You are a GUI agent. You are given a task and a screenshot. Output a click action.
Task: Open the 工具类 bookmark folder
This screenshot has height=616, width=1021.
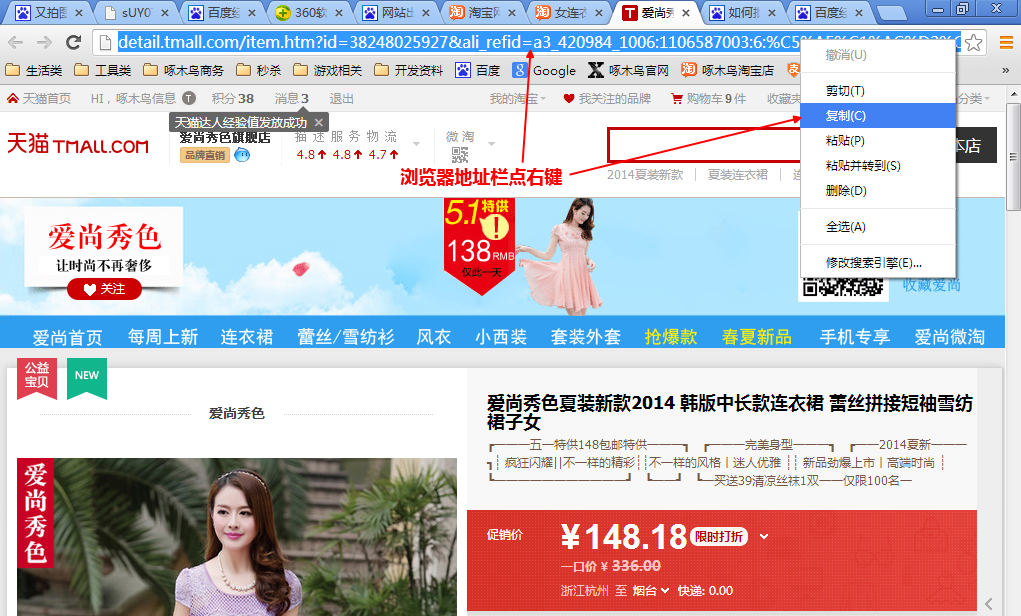(x=102, y=70)
